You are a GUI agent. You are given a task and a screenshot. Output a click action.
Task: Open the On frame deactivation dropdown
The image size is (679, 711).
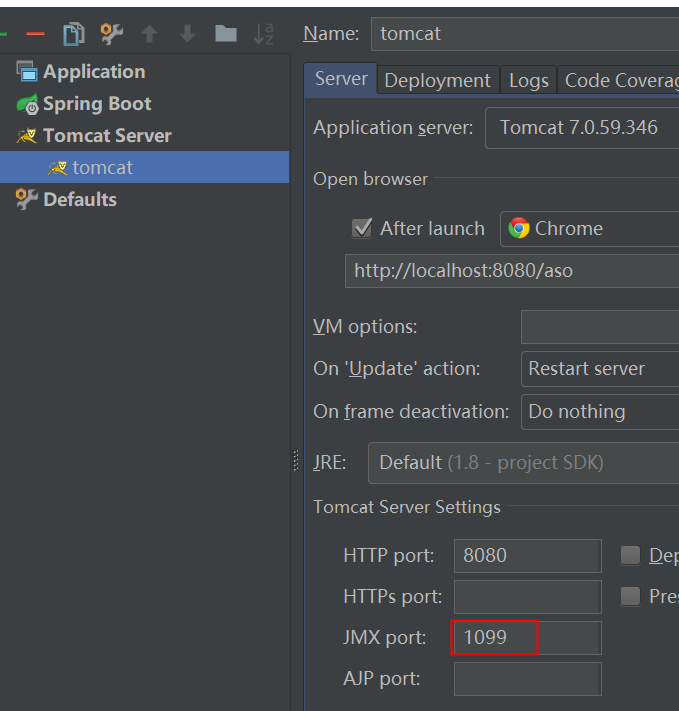[600, 412]
